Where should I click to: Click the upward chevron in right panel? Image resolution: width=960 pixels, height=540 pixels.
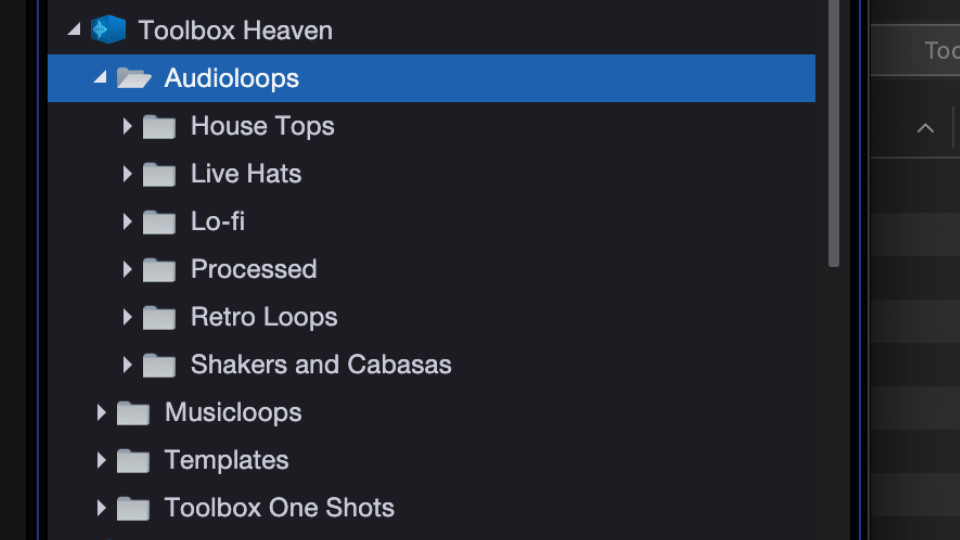tap(925, 128)
